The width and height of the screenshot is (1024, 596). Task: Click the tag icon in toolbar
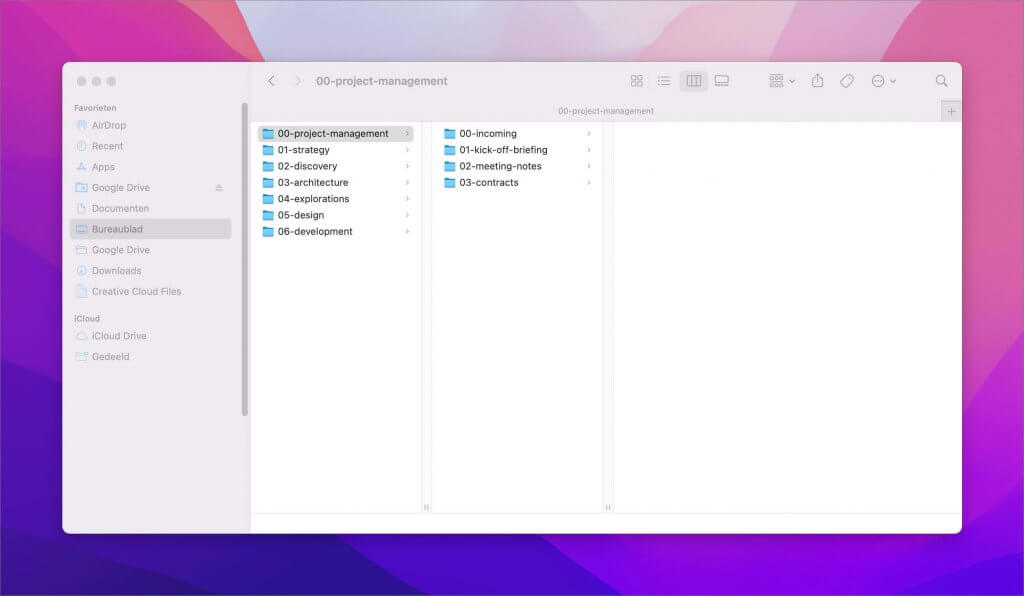pyautogui.click(x=847, y=81)
